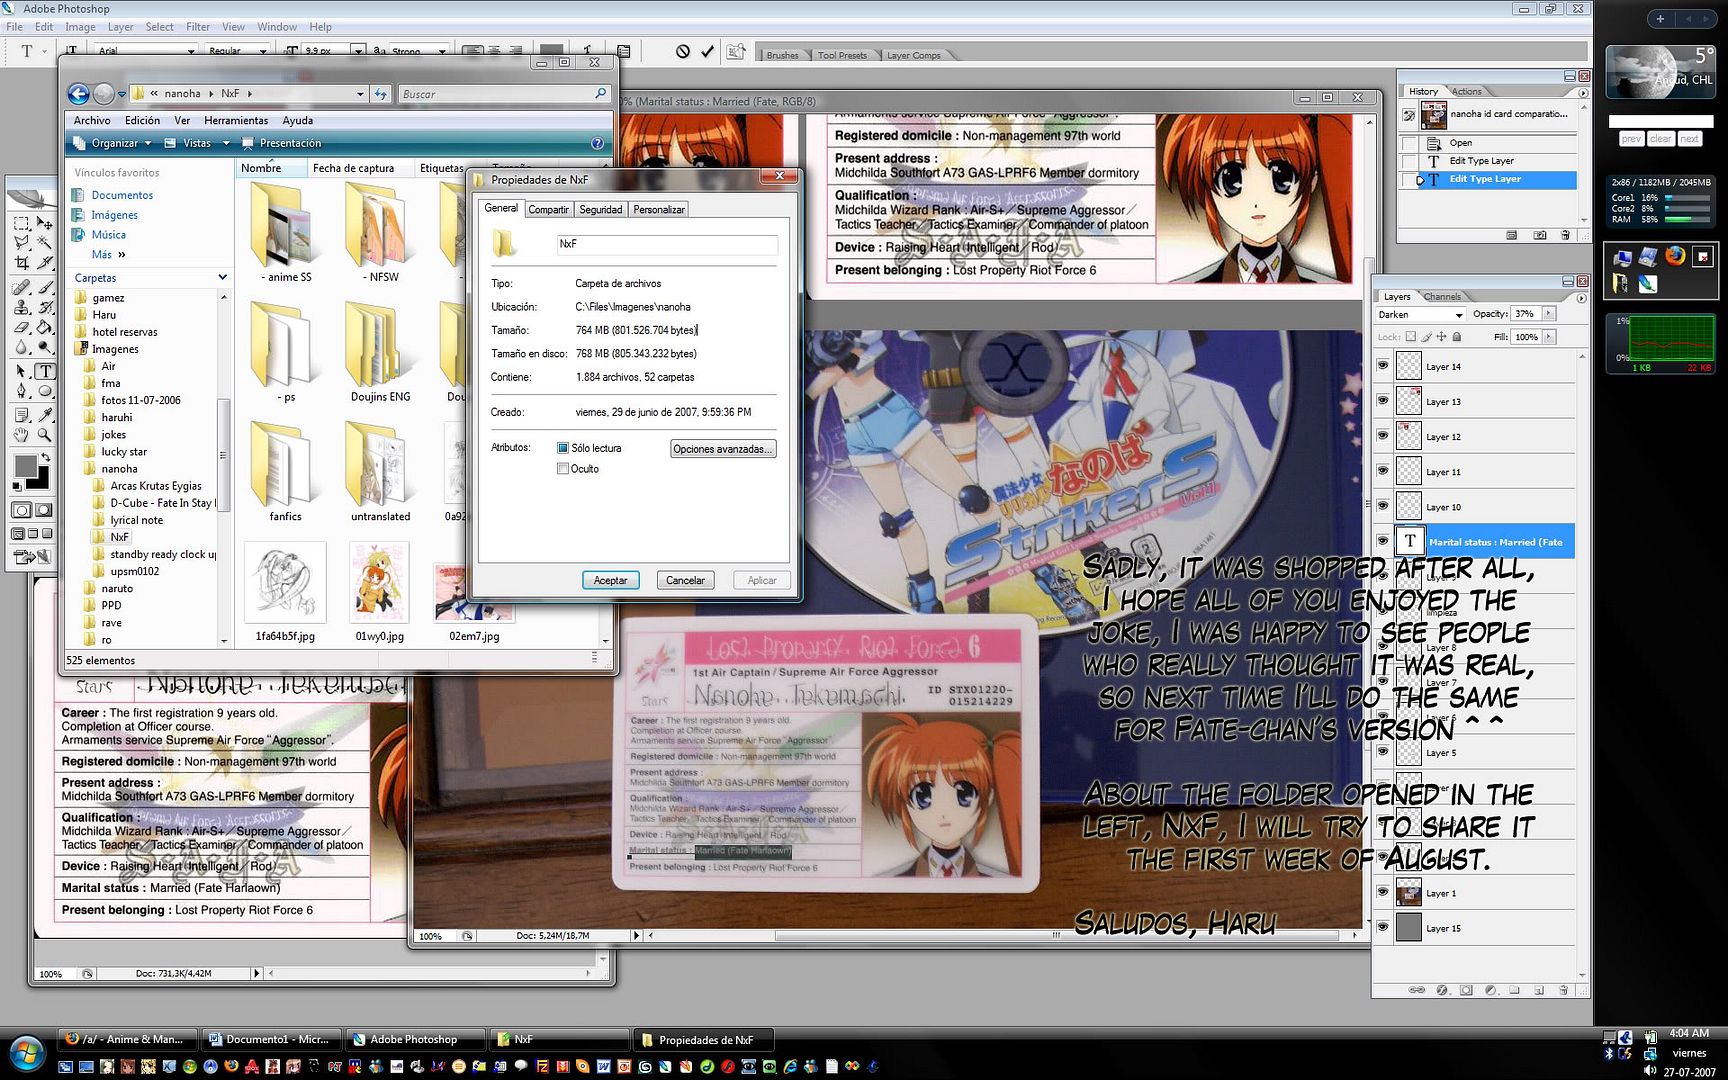Select the Crop tool

[x=21, y=263]
